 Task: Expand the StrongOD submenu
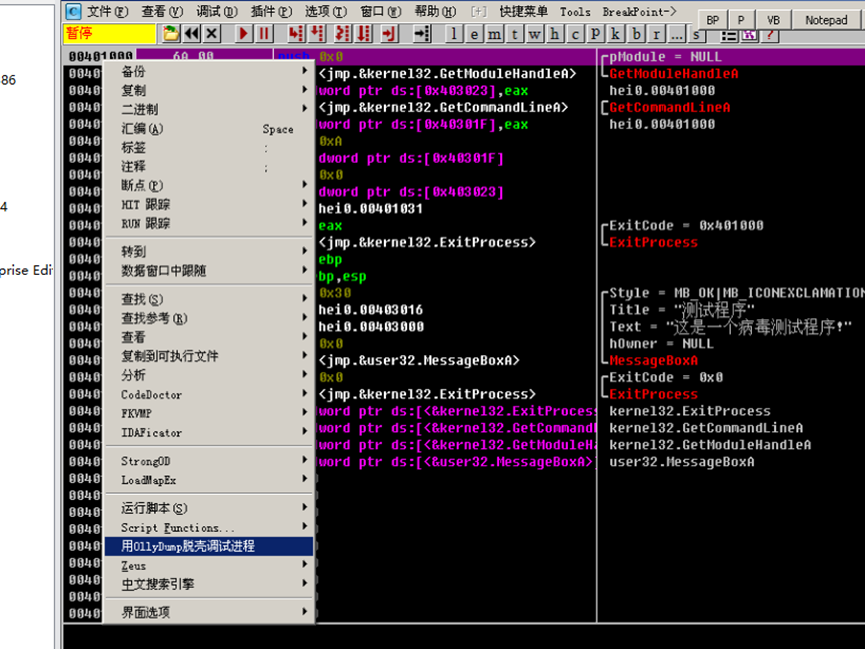pyautogui.click(x=209, y=461)
